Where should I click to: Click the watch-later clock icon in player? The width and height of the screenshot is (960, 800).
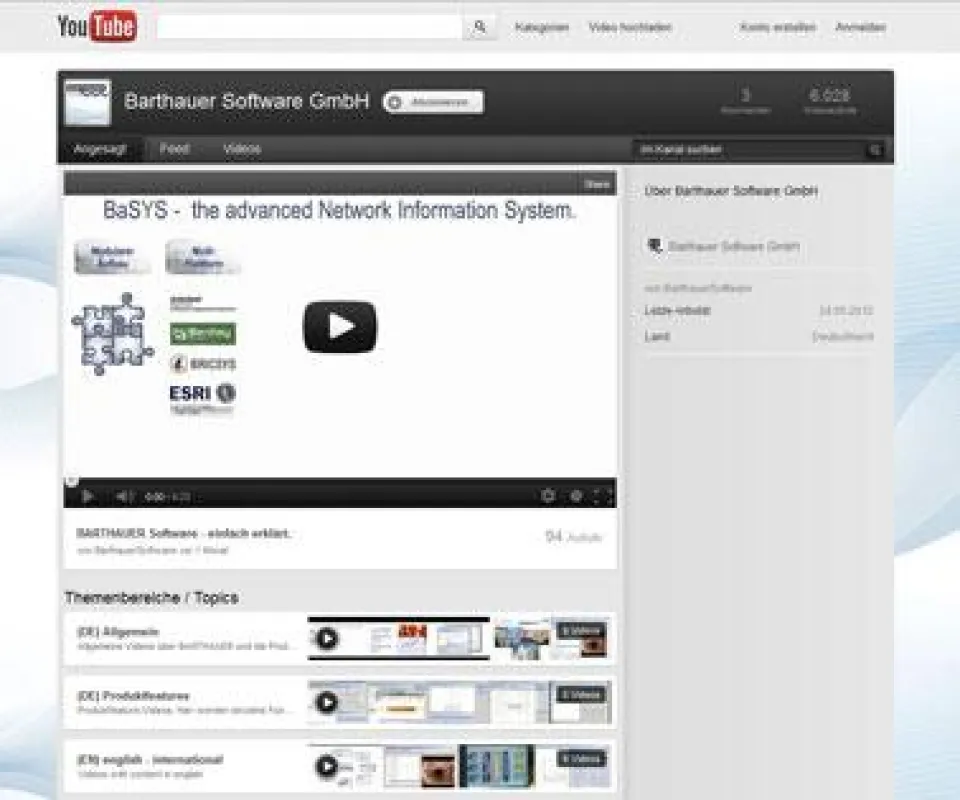pos(548,496)
